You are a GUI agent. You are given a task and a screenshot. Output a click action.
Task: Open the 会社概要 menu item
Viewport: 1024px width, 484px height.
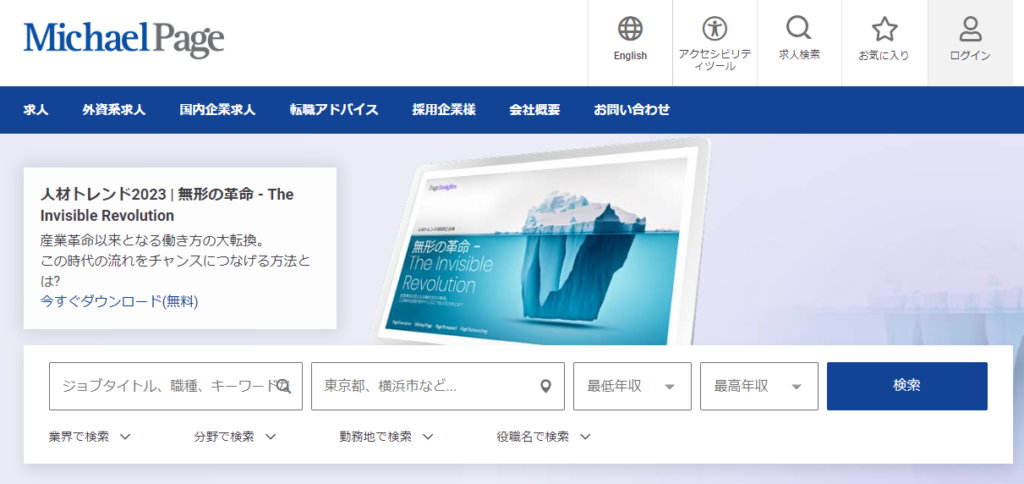tap(535, 110)
